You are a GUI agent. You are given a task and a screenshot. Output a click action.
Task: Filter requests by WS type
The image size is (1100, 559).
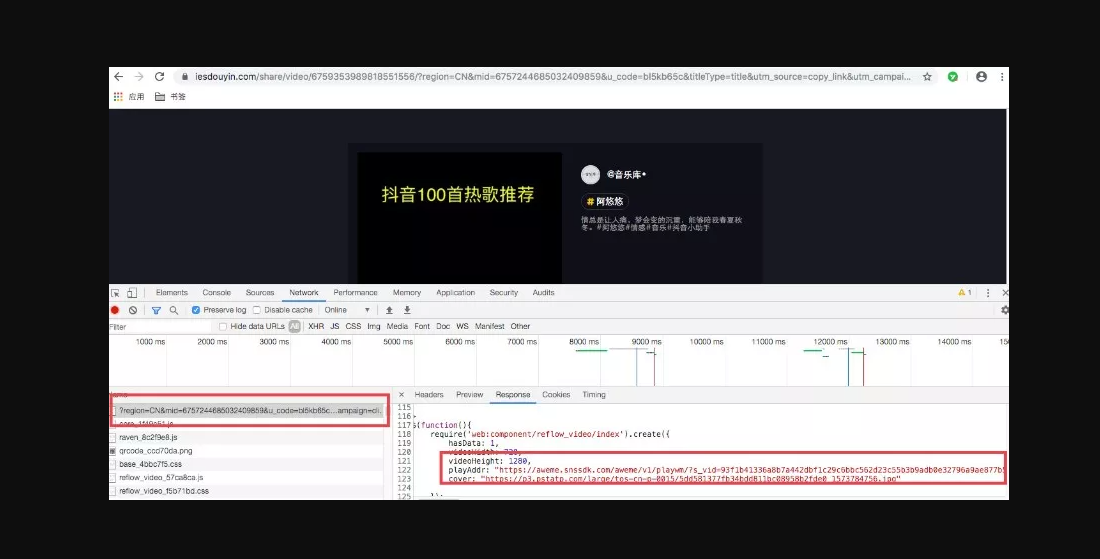coord(462,326)
